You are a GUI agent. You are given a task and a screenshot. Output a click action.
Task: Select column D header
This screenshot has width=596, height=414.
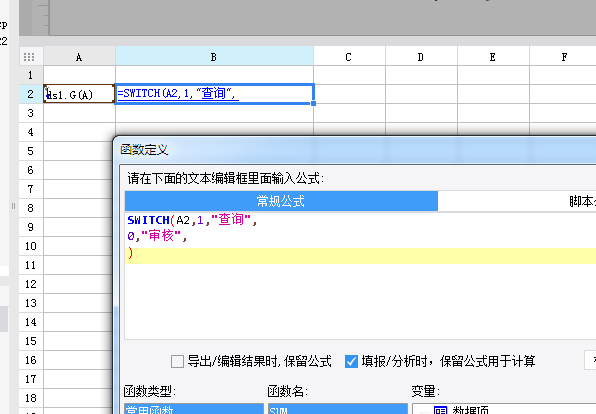[x=421, y=57]
